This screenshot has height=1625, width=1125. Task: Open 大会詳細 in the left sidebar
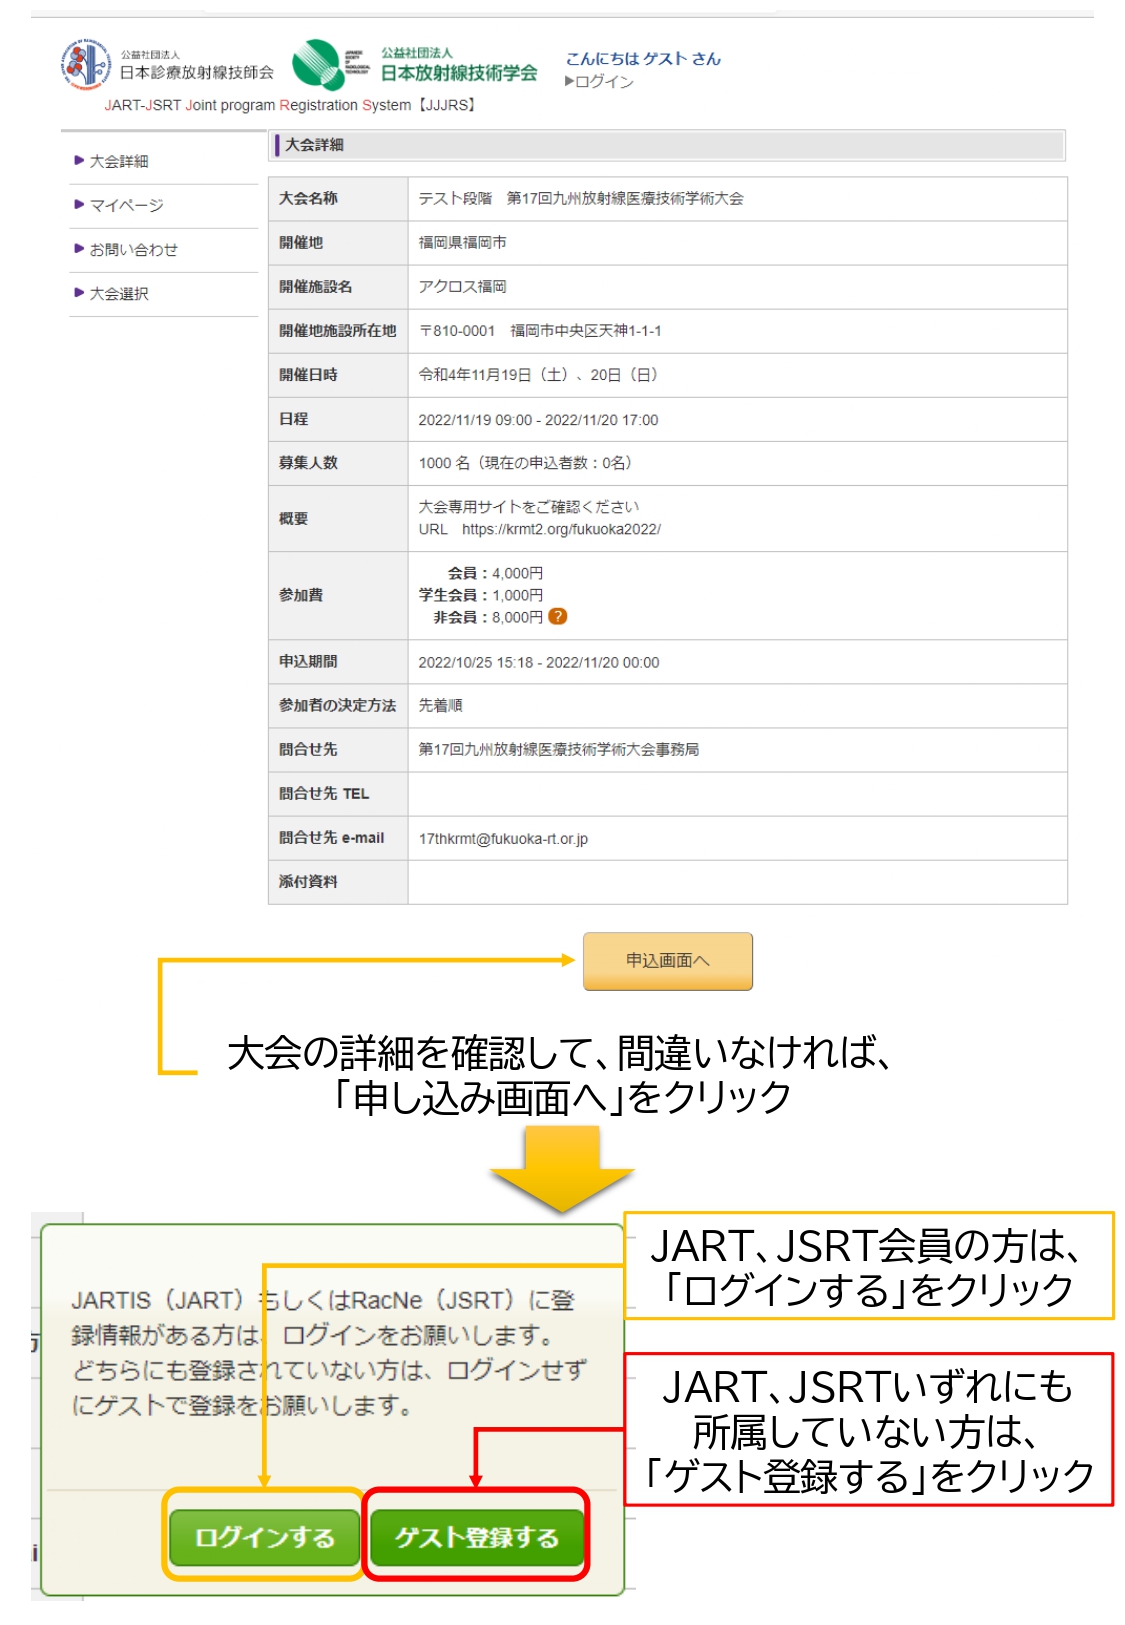coord(118,161)
